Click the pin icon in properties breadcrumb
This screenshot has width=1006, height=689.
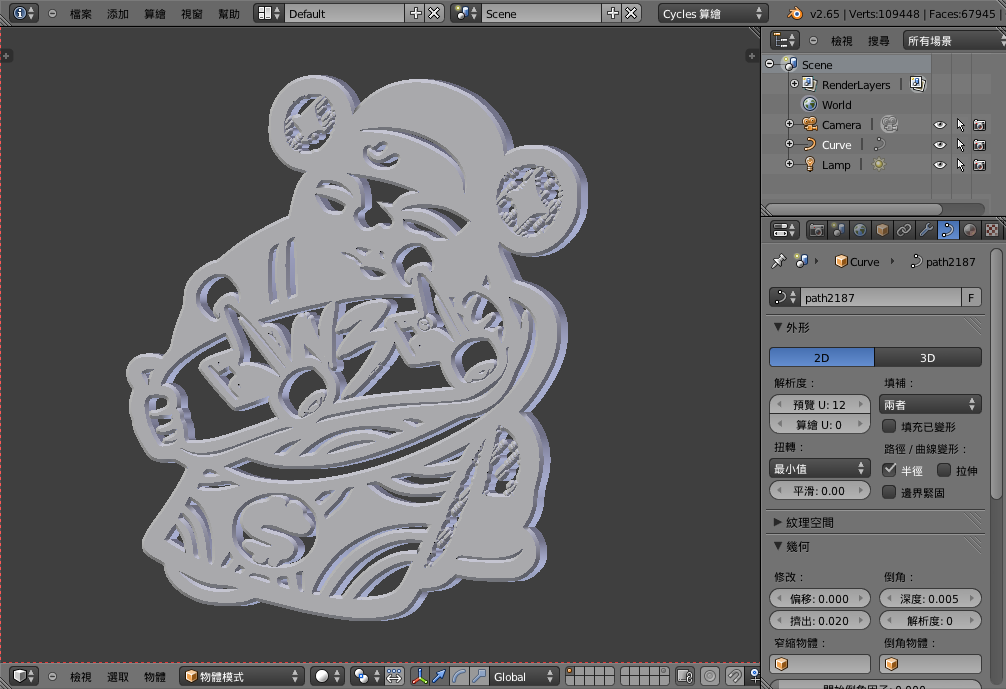778,261
